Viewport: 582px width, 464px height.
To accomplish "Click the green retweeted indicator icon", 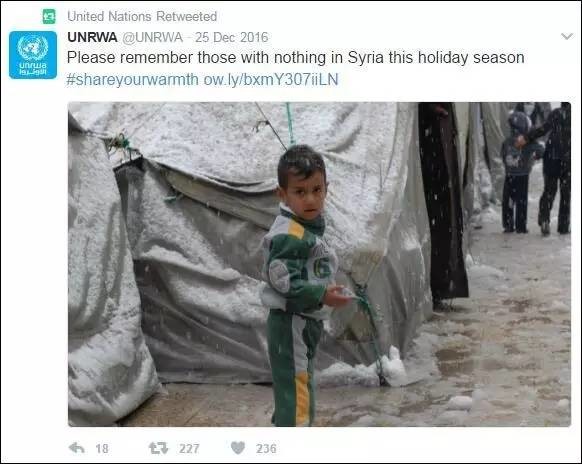I will pos(49,16).
